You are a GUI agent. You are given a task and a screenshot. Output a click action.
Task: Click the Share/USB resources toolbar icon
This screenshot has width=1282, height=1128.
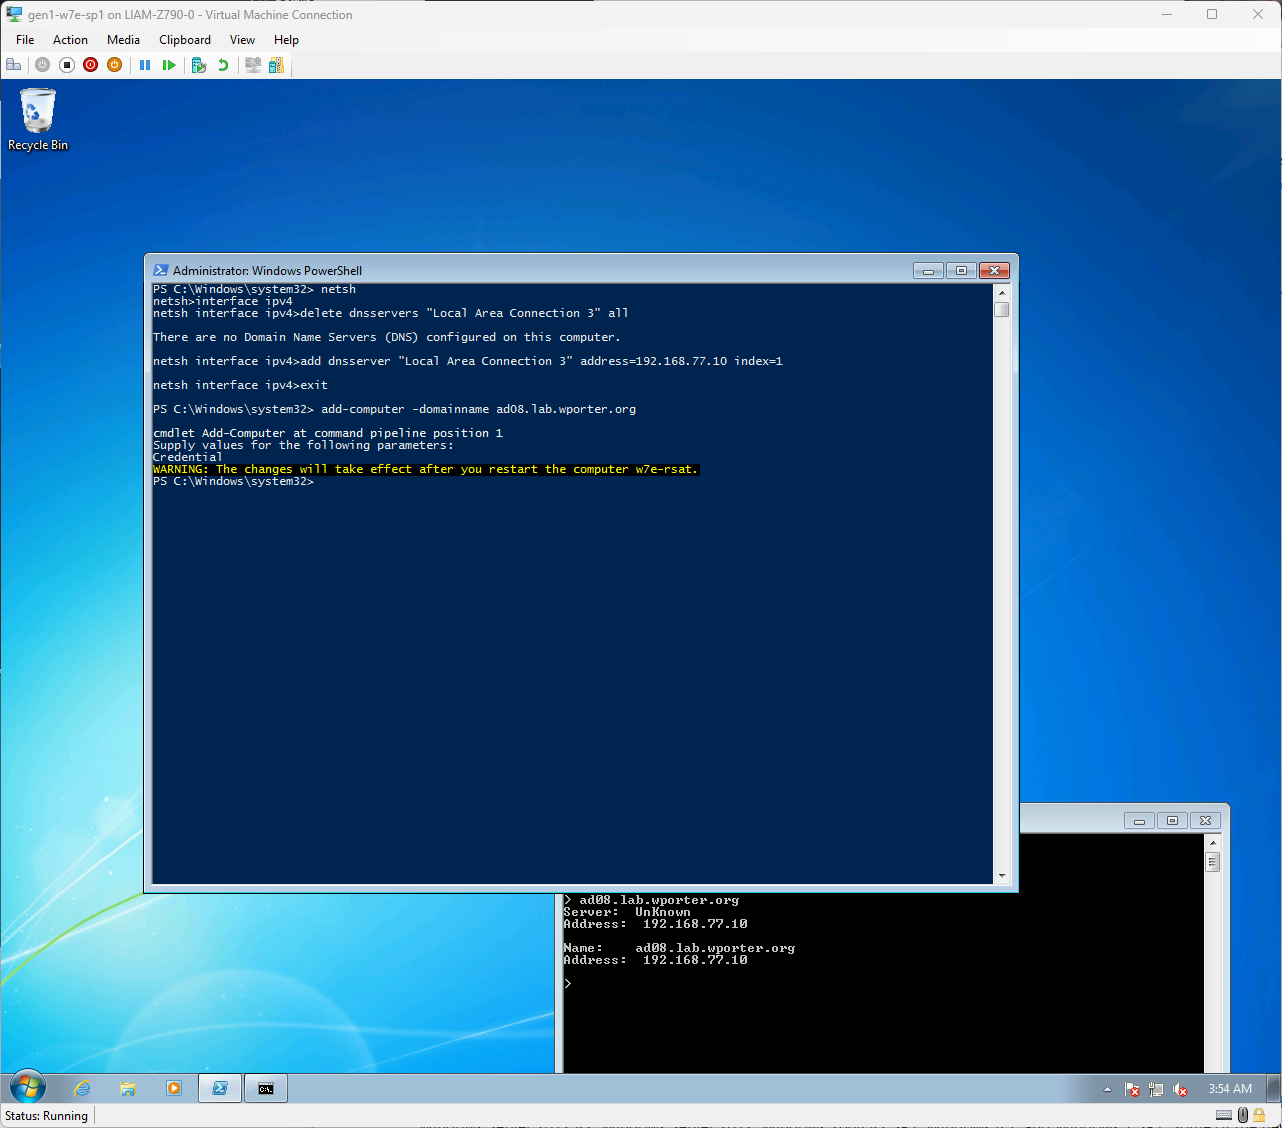click(276, 65)
